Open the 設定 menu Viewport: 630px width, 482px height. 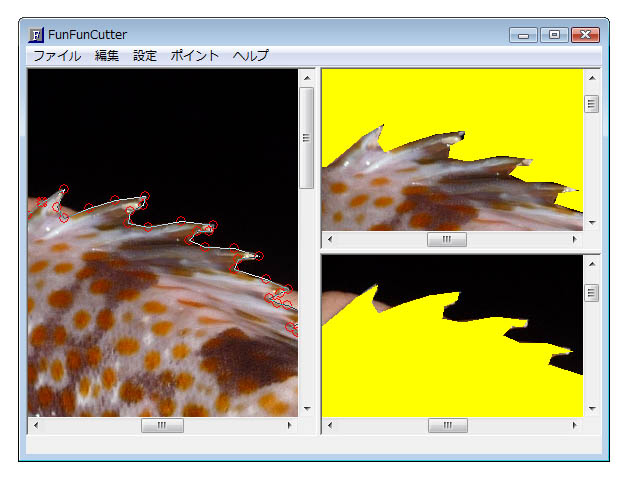click(145, 55)
